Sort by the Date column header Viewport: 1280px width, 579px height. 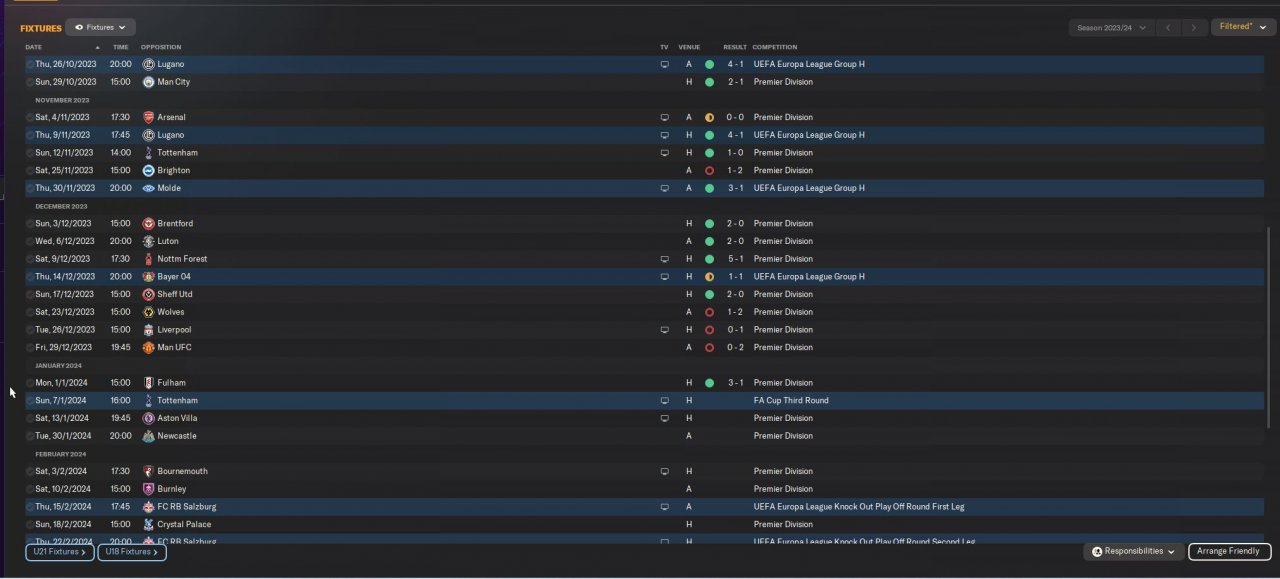[34, 47]
